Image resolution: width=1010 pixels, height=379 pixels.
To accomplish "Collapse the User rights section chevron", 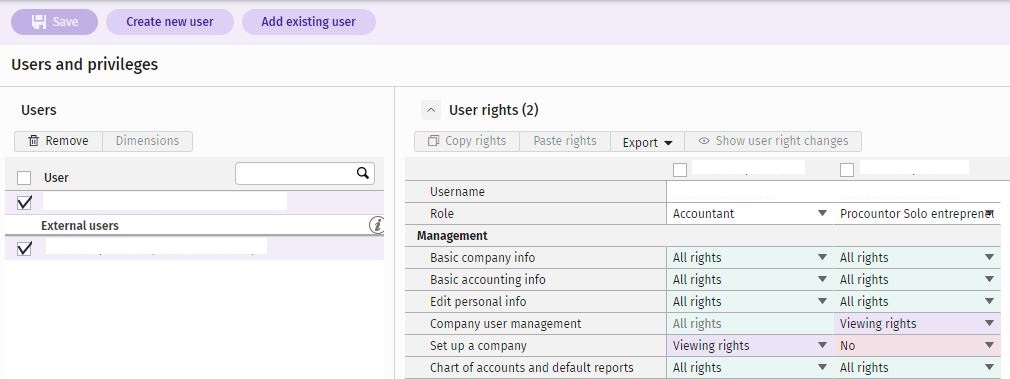I will coord(431,110).
